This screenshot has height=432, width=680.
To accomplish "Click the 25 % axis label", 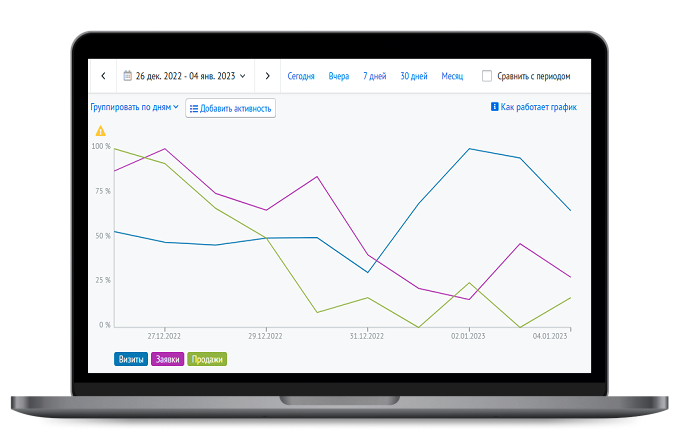I will (x=103, y=280).
